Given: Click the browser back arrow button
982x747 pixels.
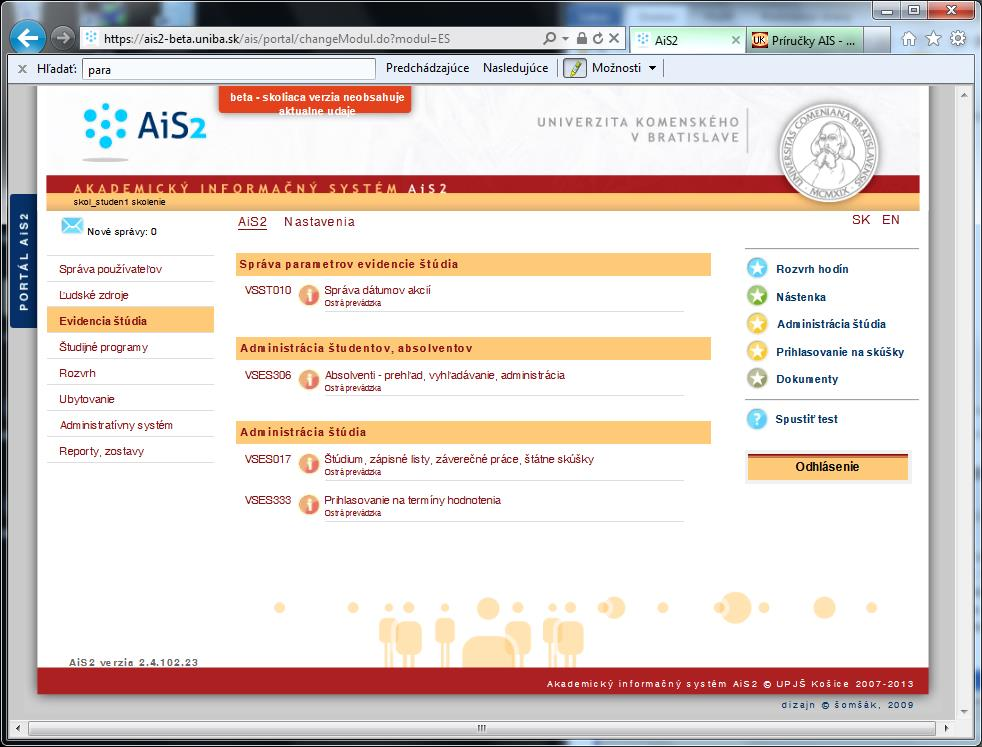Looking at the screenshot, I should 28,38.
